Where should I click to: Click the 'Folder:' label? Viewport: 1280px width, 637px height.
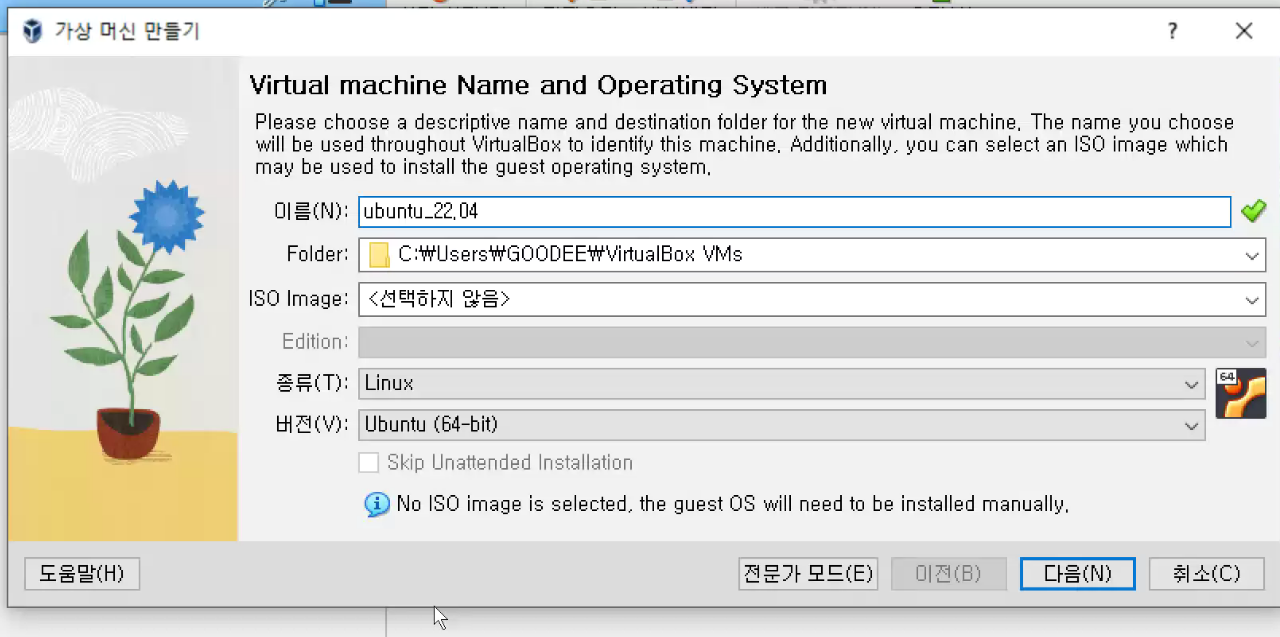click(316, 255)
